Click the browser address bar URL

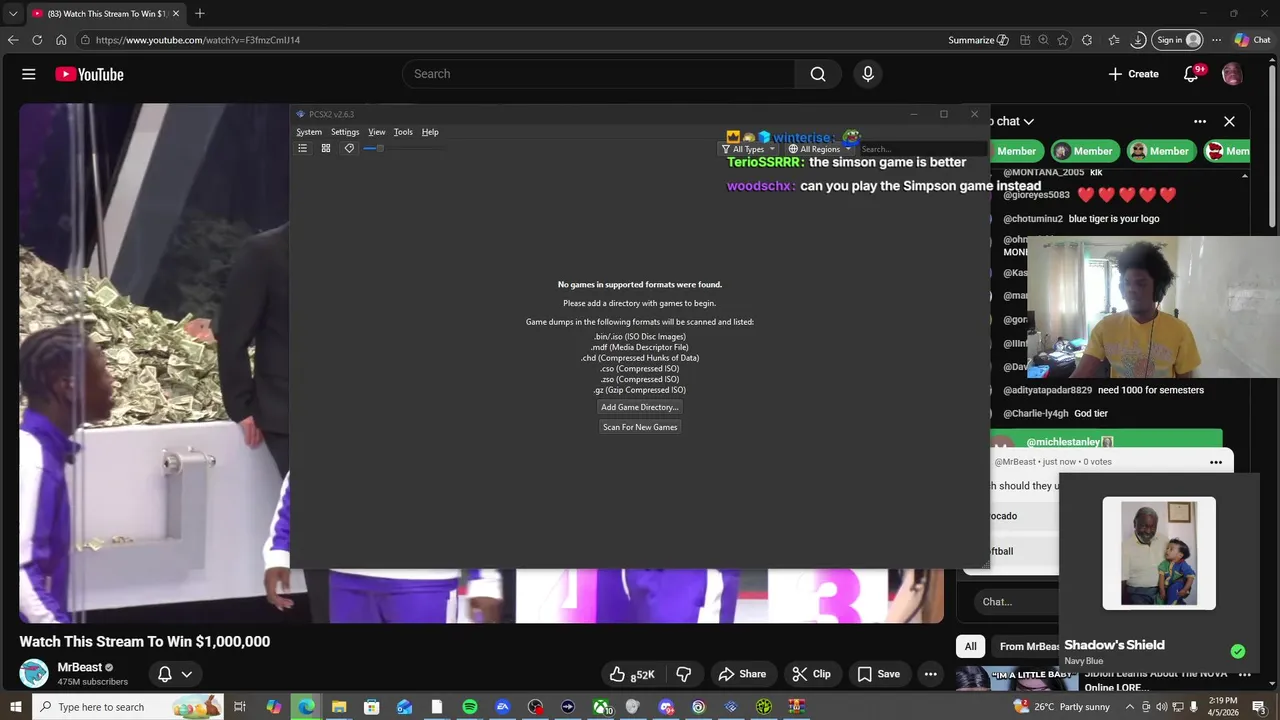(198, 40)
